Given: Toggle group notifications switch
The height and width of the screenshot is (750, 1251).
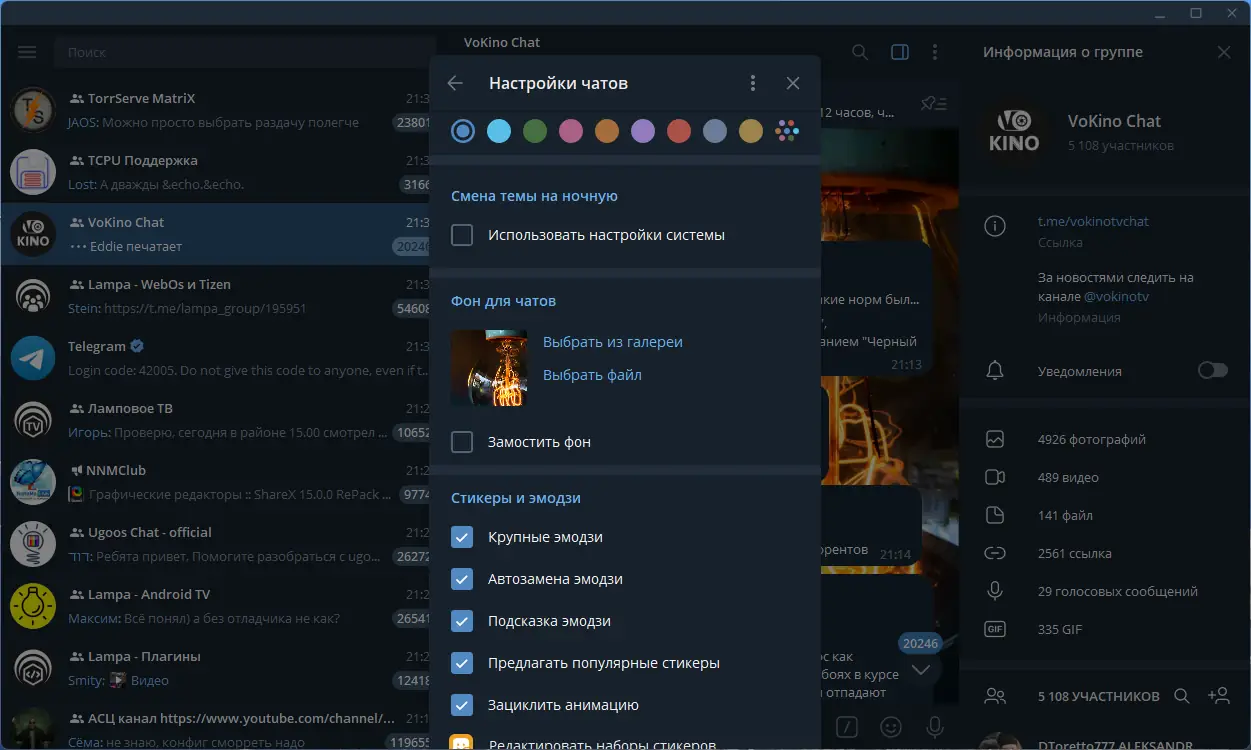Looking at the screenshot, I should click(1212, 371).
